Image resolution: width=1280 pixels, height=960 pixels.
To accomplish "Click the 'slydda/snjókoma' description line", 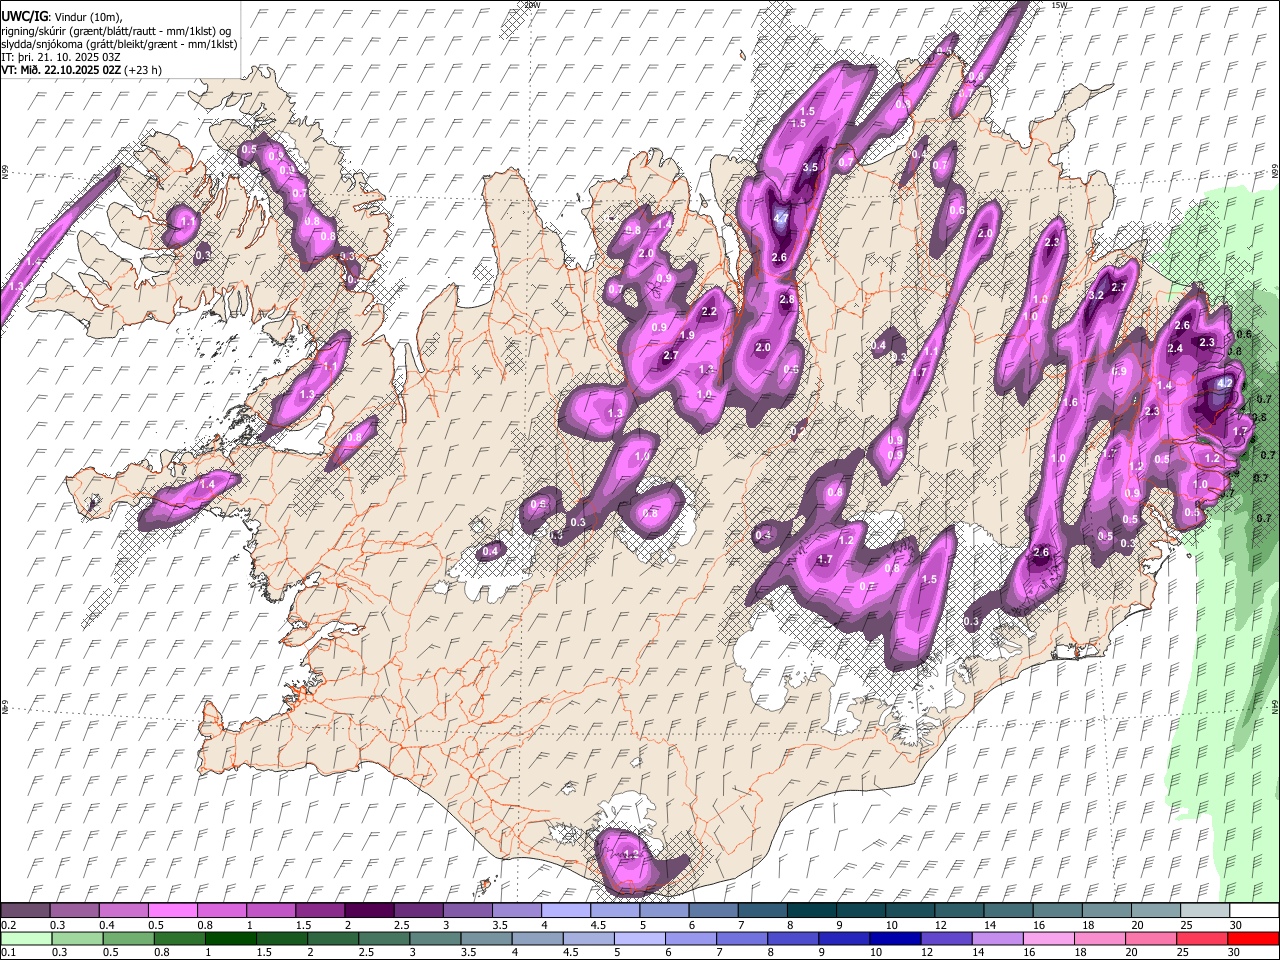I will 119,44.
